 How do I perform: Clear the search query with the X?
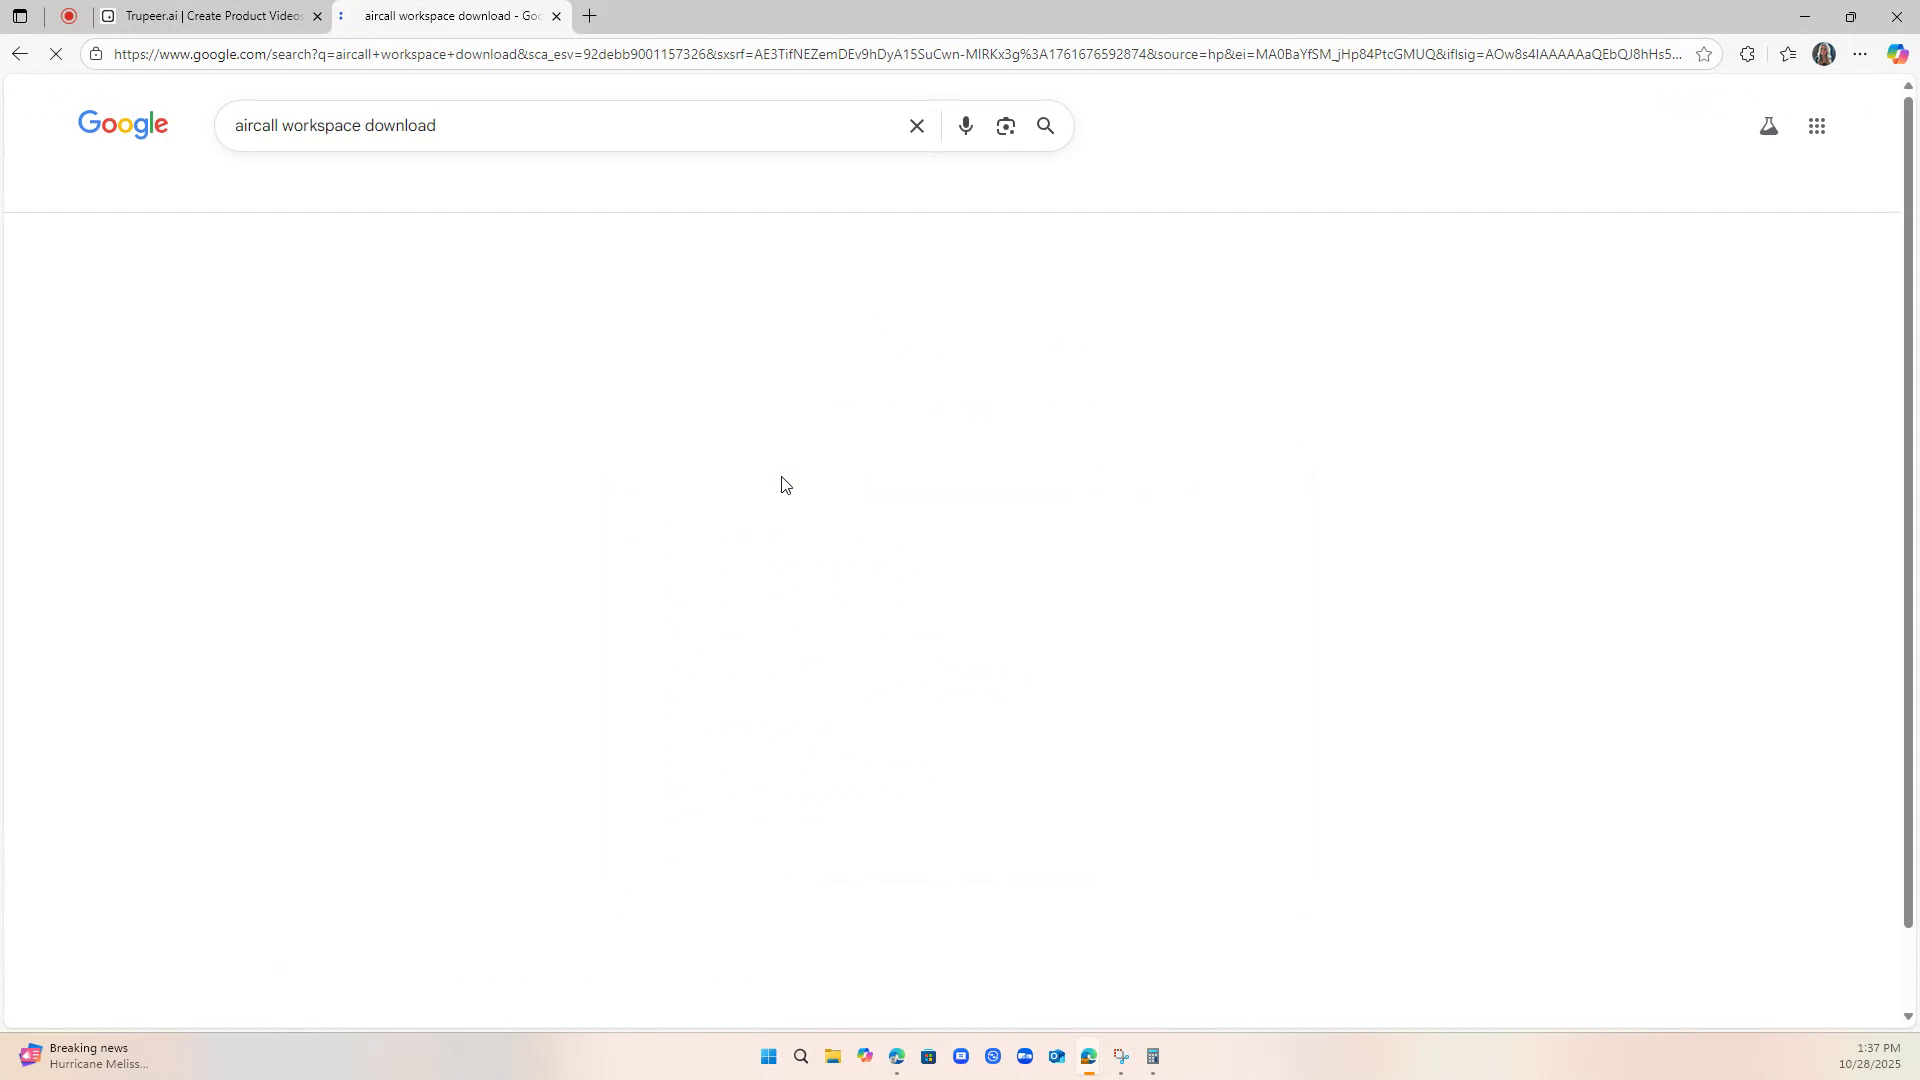pyautogui.click(x=916, y=125)
